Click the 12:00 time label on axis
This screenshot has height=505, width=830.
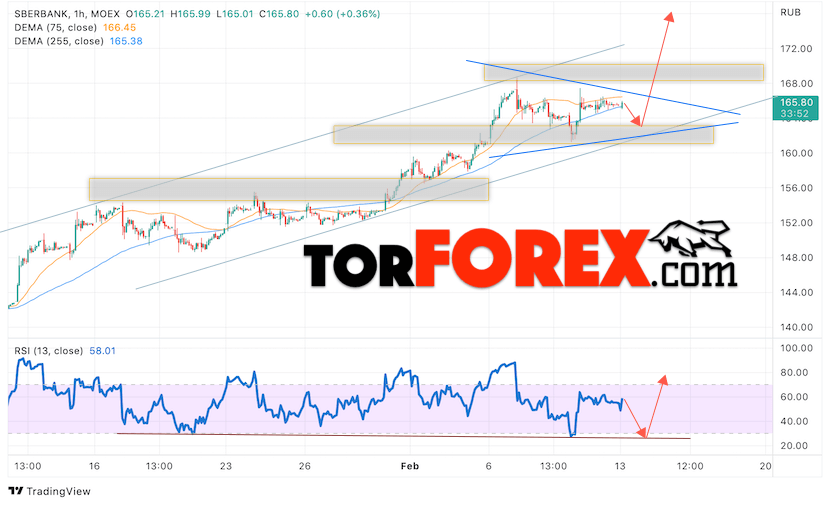pyautogui.click(x=690, y=466)
